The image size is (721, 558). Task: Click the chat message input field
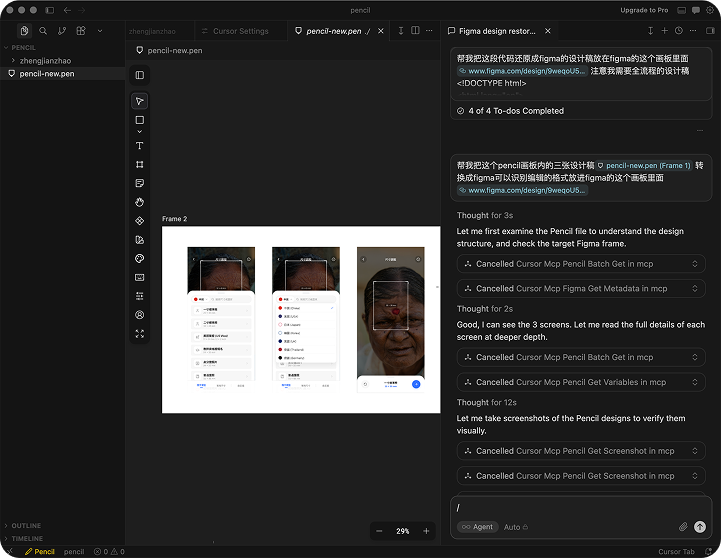(x=581, y=507)
